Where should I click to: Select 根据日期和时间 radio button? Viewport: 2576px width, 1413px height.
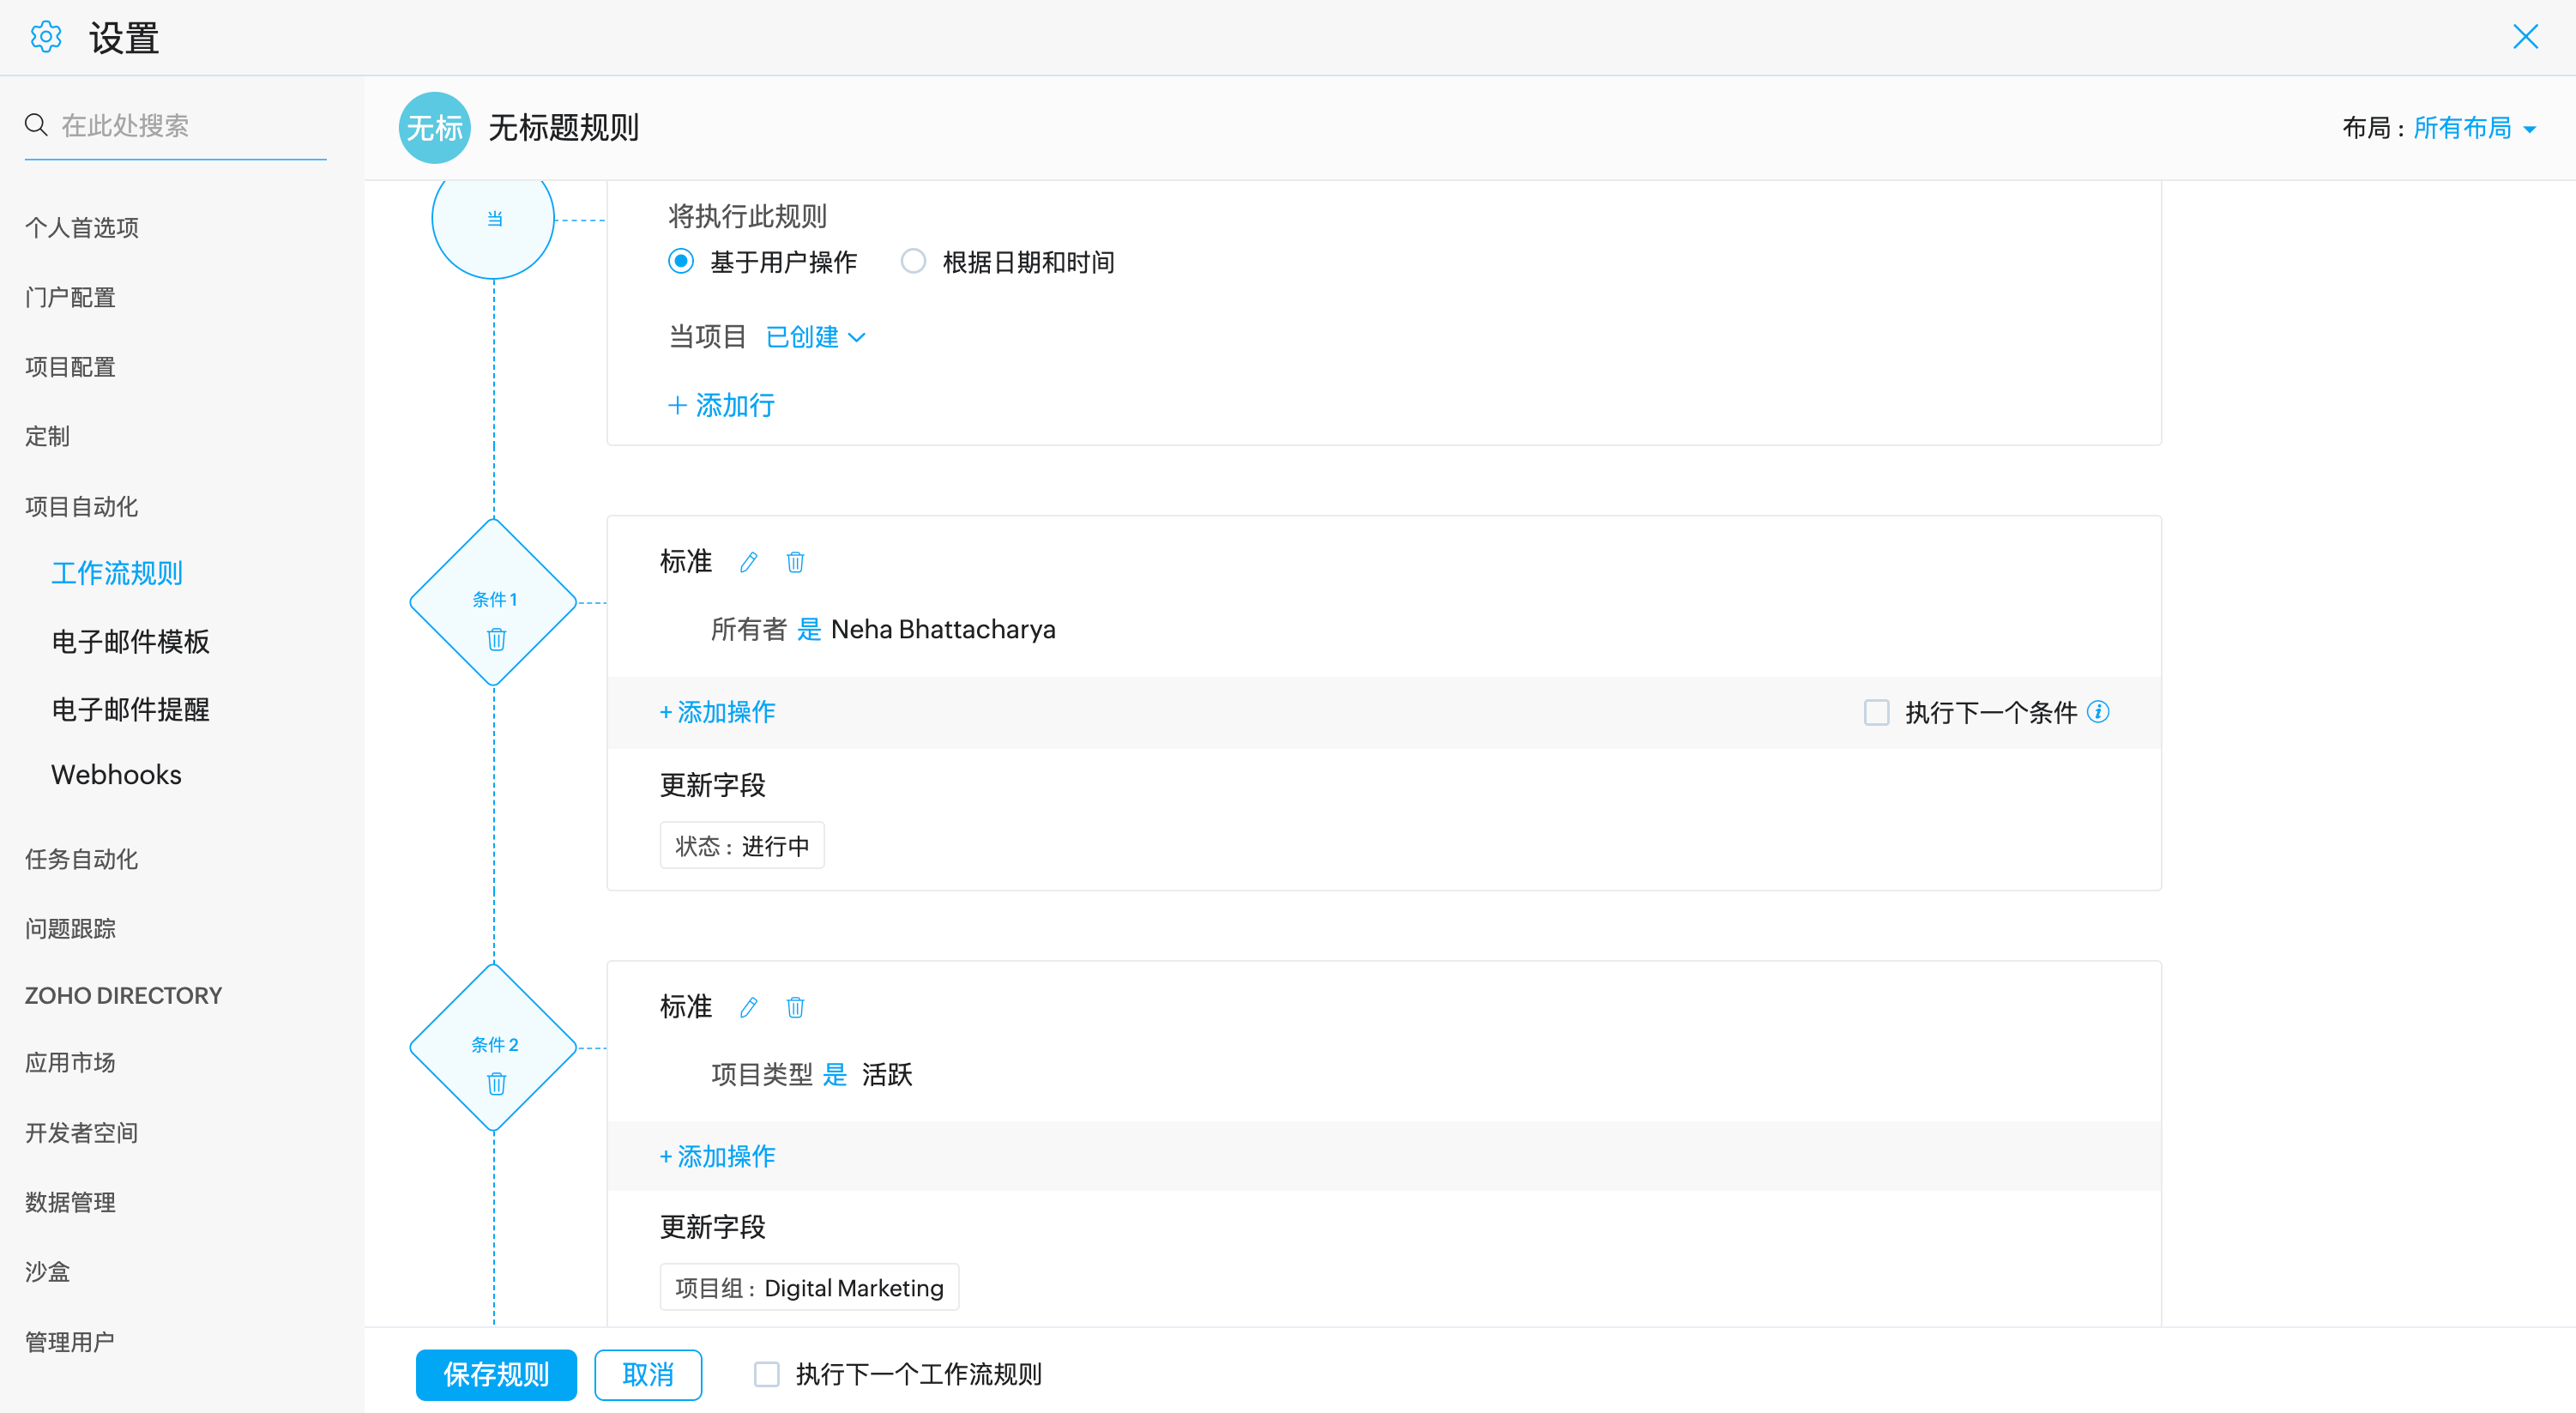coord(913,262)
